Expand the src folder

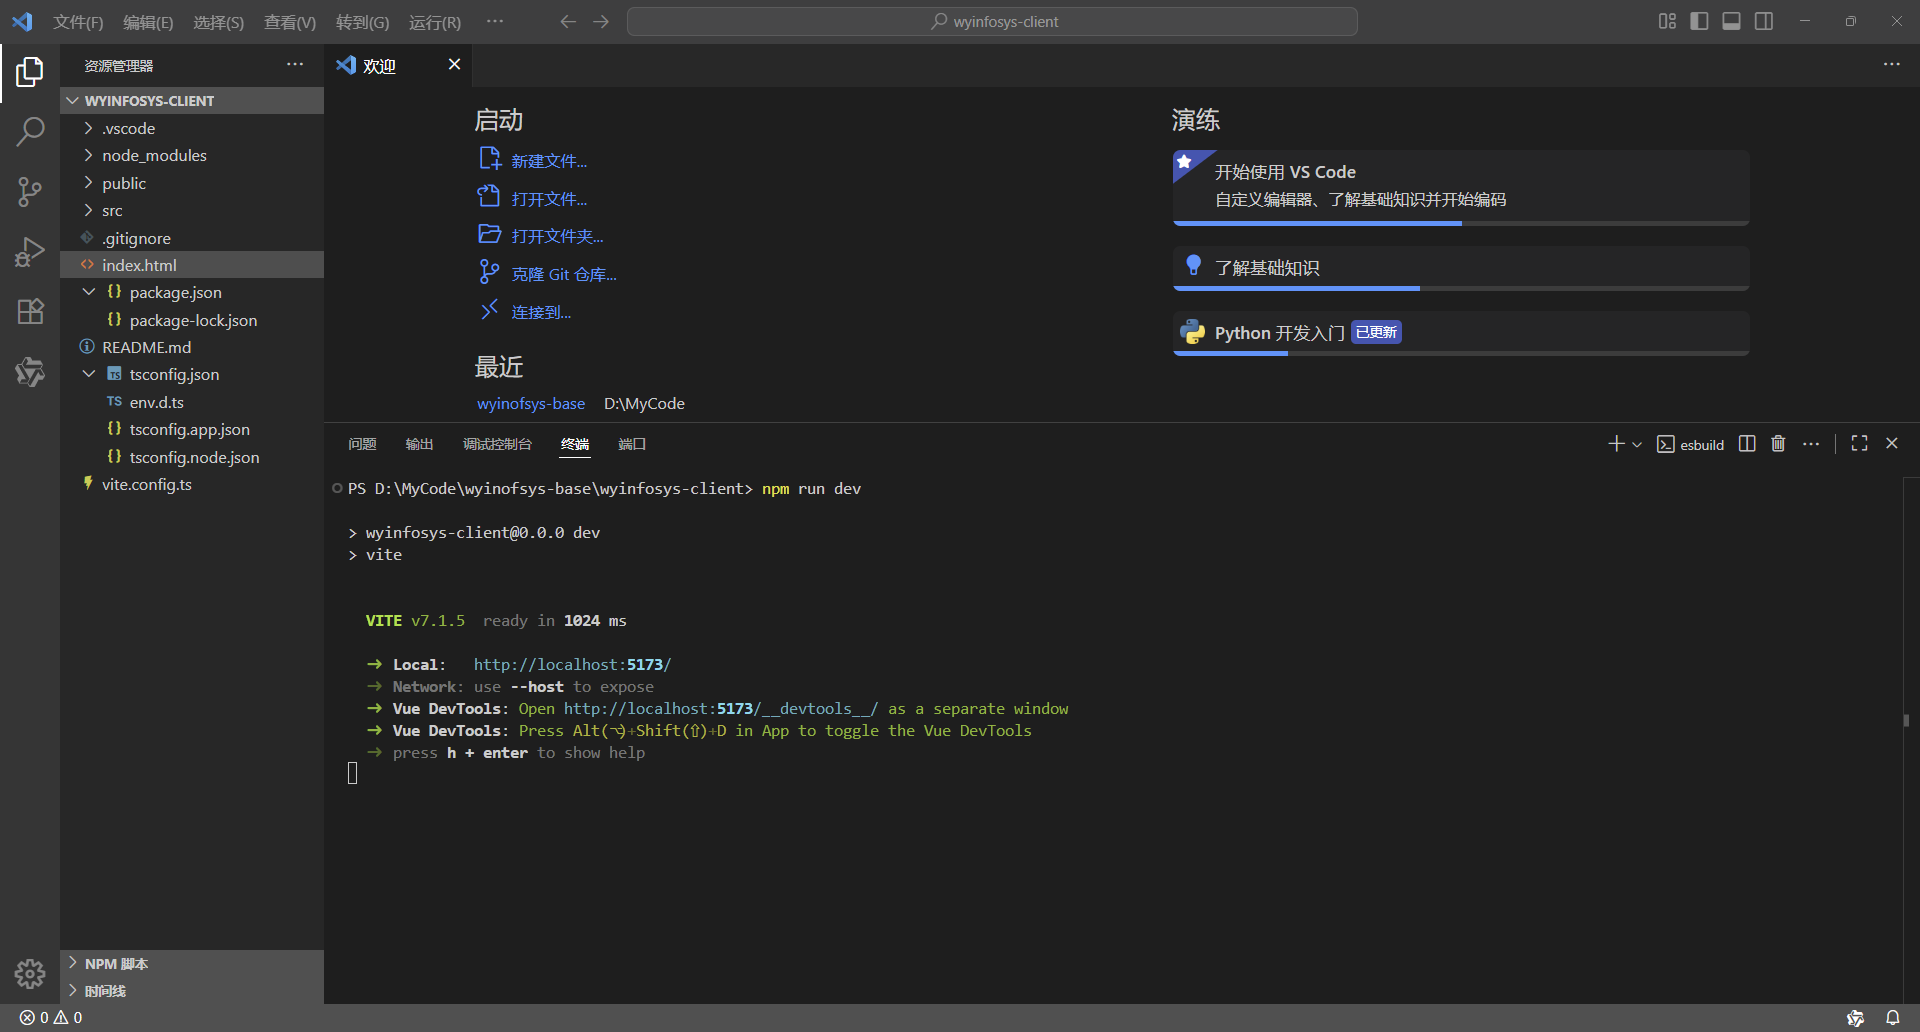point(192,210)
